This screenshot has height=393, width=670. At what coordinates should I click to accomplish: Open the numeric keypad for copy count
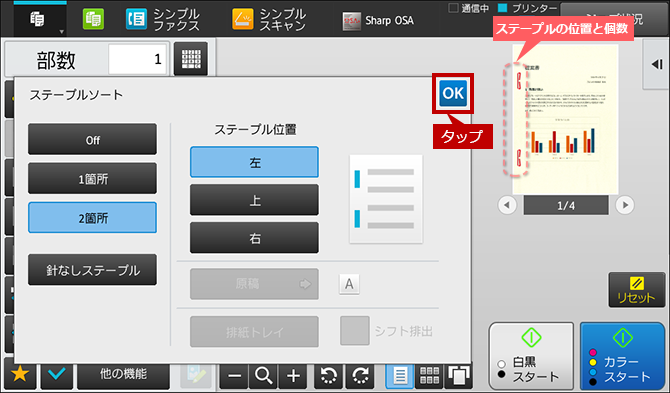(191, 59)
